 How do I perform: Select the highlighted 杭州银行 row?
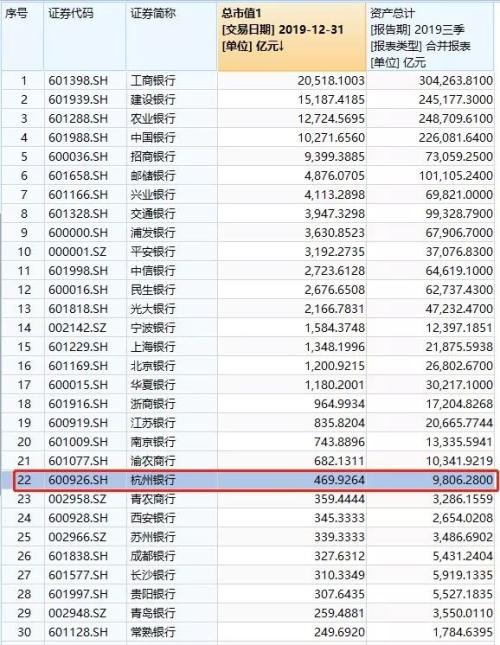pyautogui.click(x=256, y=480)
